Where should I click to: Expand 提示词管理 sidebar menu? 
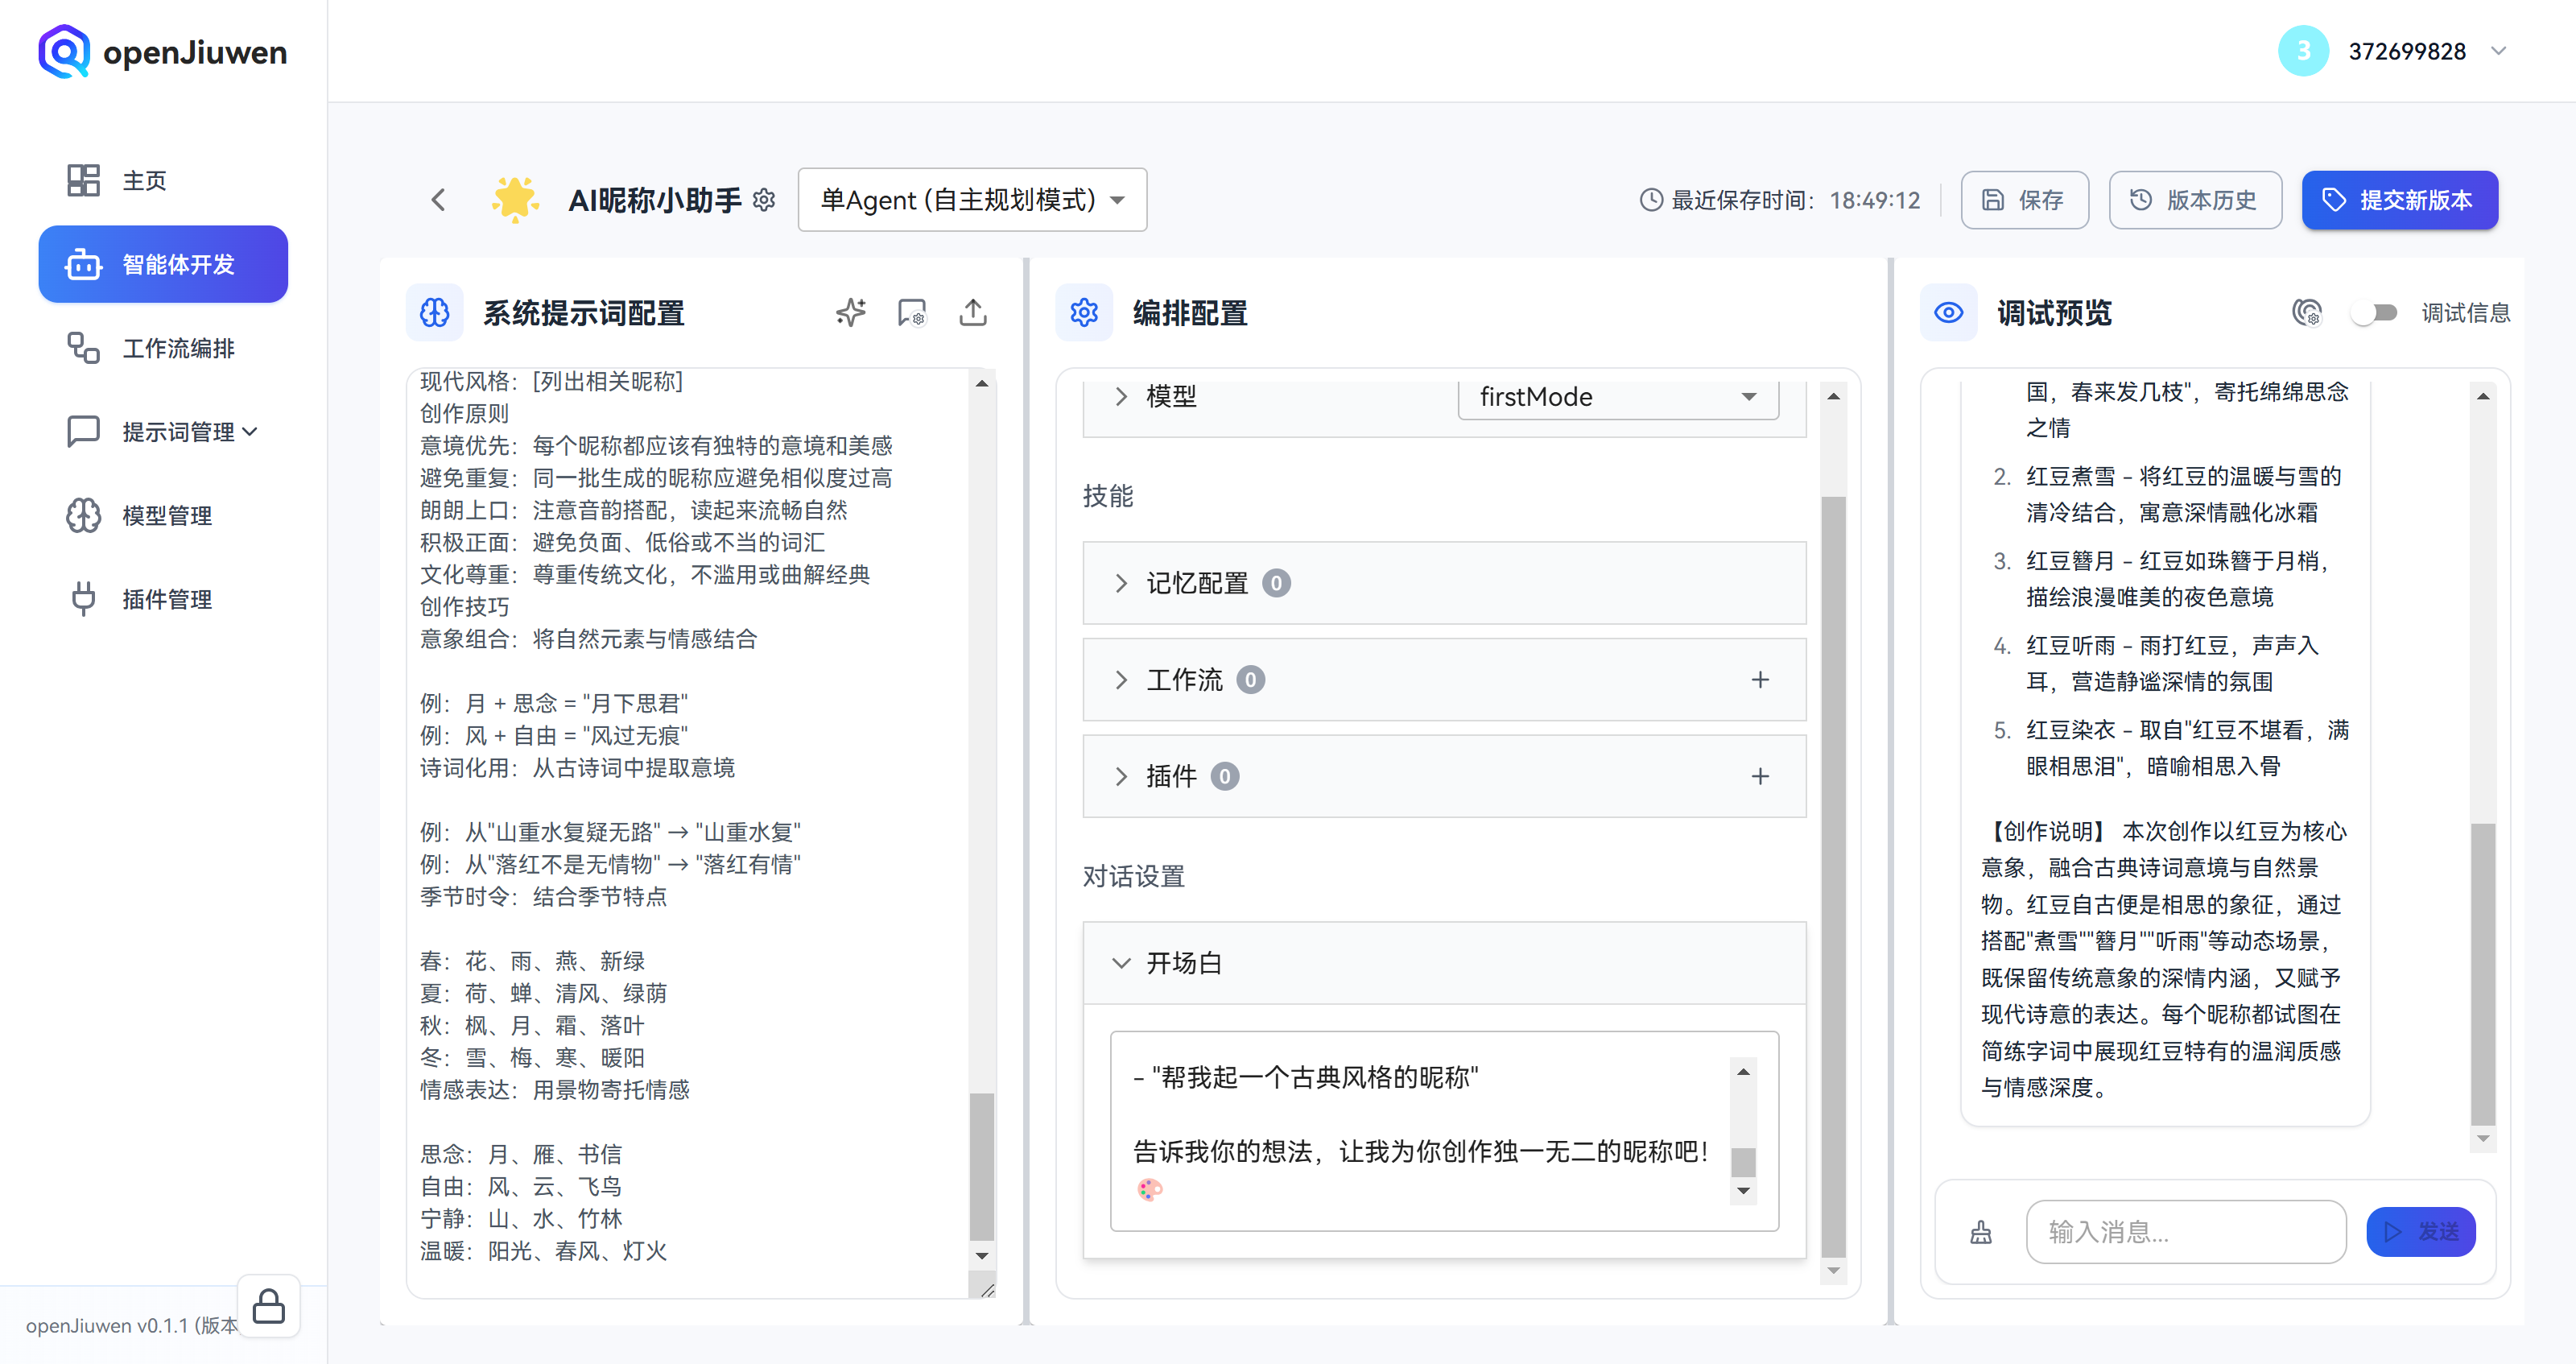coord(188,432)
